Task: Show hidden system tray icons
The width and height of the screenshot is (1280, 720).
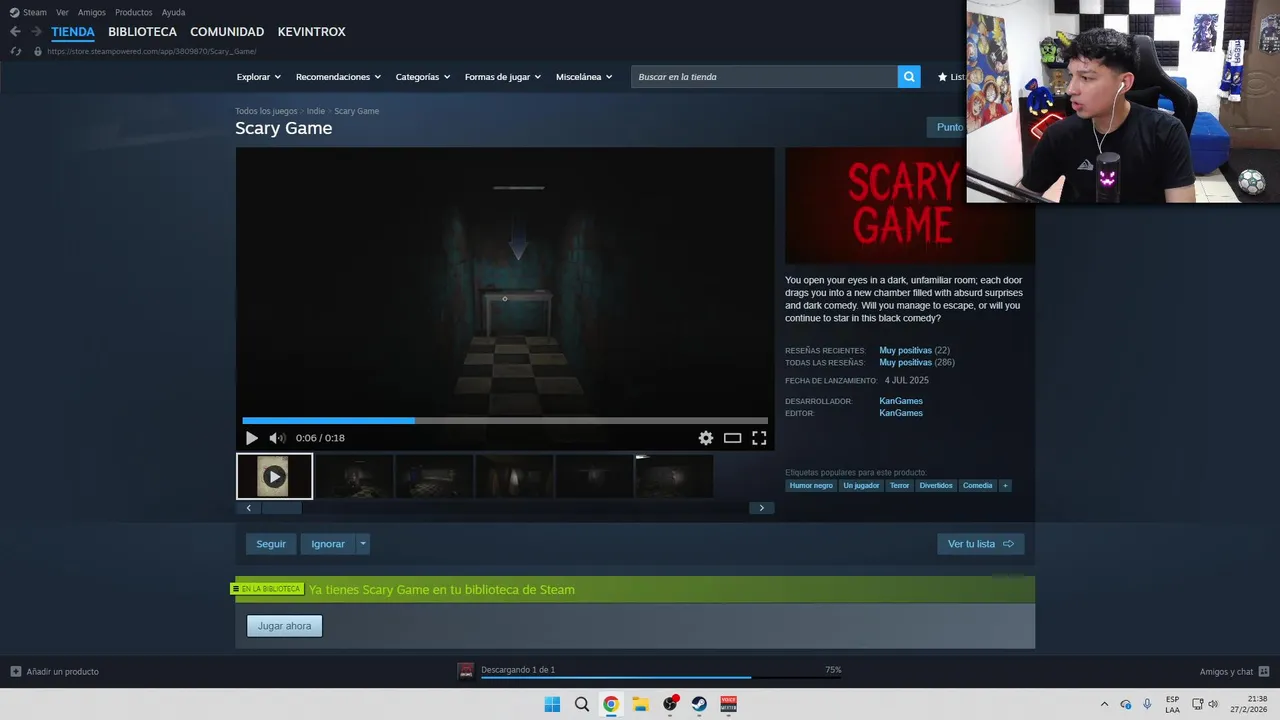Action: 1104,704
